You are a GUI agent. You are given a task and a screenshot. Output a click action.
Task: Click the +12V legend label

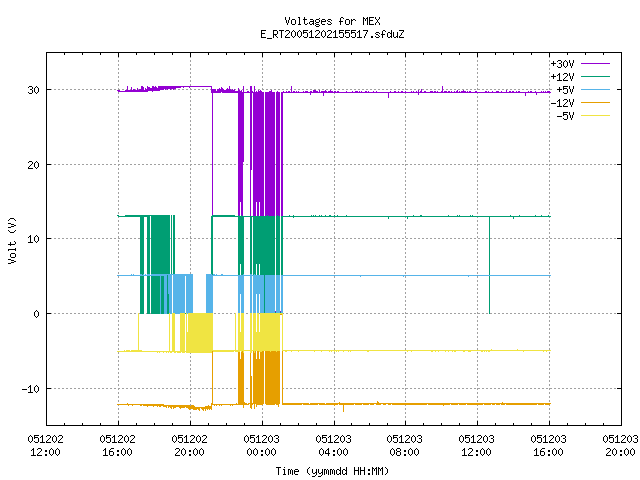[562, 77]
